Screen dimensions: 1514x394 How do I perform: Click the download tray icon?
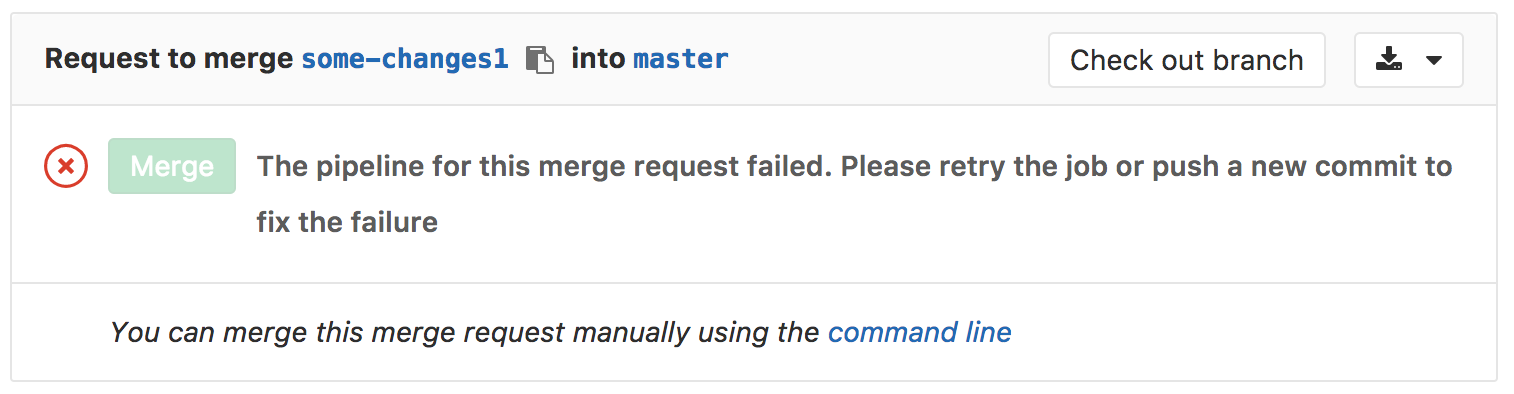coord(1389,60)
